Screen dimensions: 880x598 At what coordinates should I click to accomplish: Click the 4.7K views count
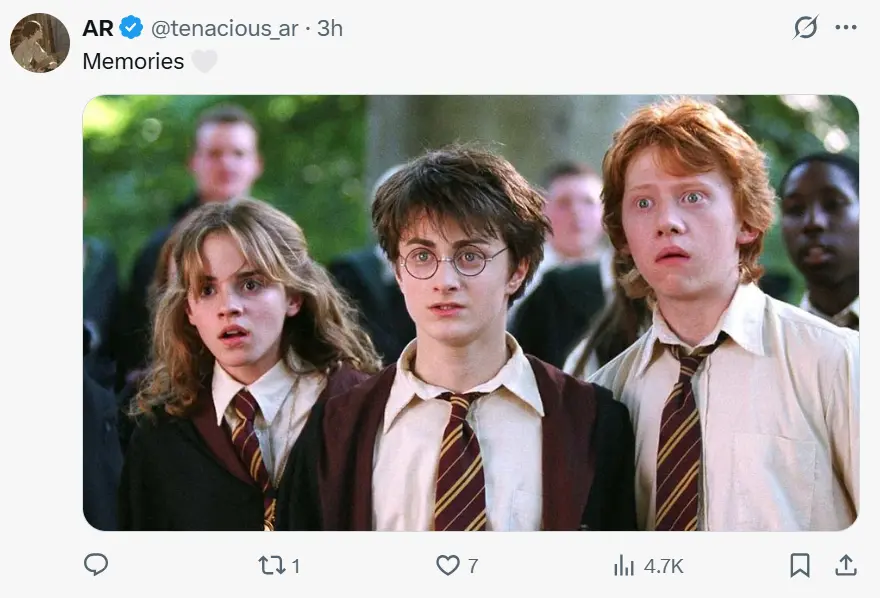coord(663,566)
